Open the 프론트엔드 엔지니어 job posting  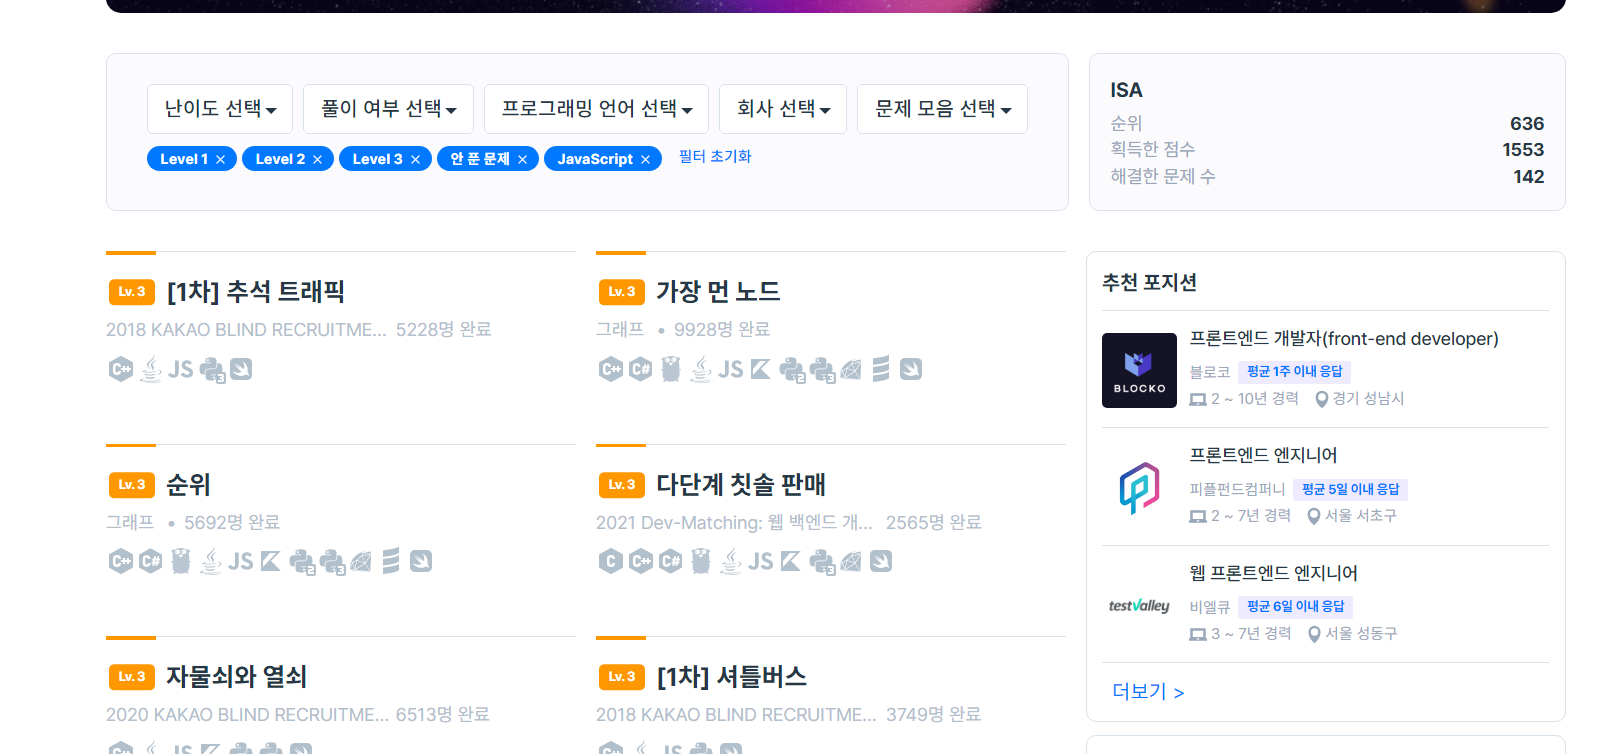click(x=1263, y=455)
